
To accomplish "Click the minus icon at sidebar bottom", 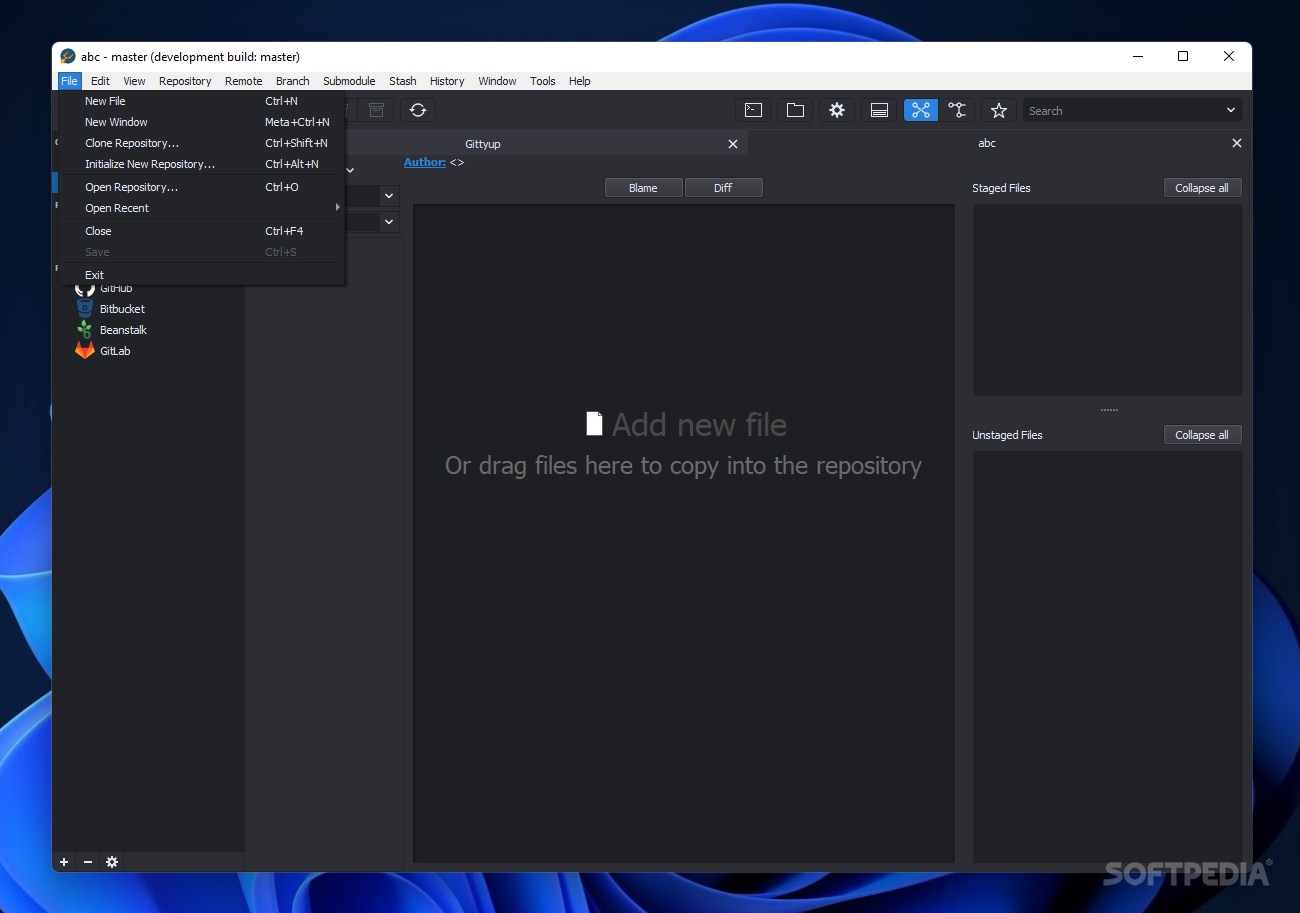I will tap(88, 862).
